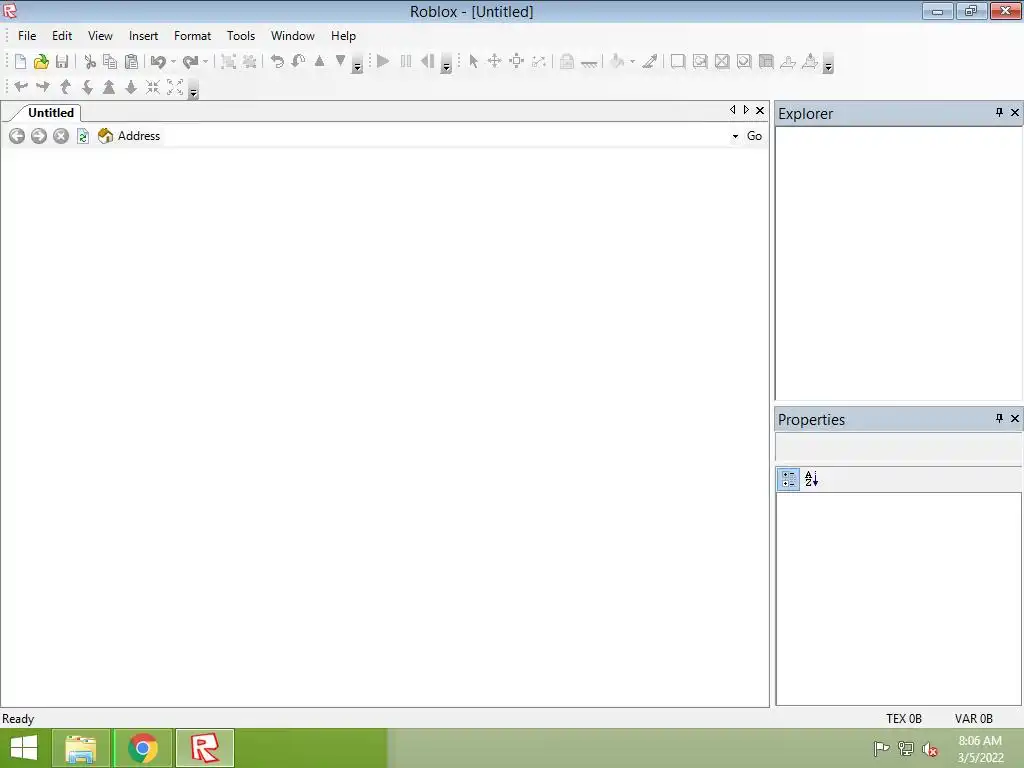Copy selection with the two-pages icon

click(x=110, y=61)
